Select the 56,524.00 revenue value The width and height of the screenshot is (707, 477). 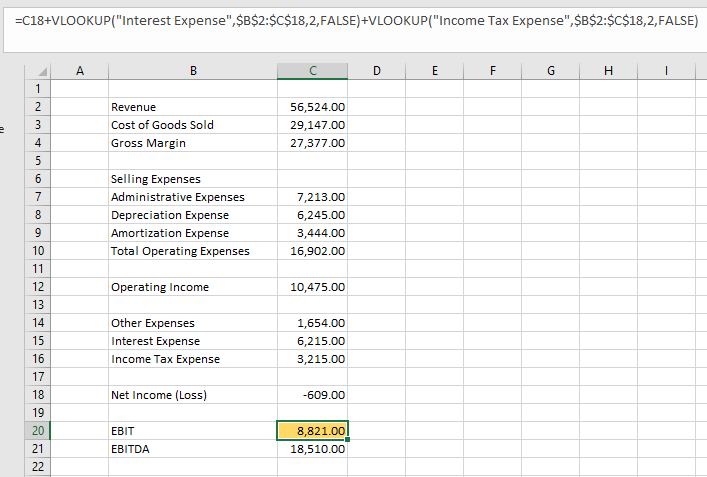tap(312, 107)
